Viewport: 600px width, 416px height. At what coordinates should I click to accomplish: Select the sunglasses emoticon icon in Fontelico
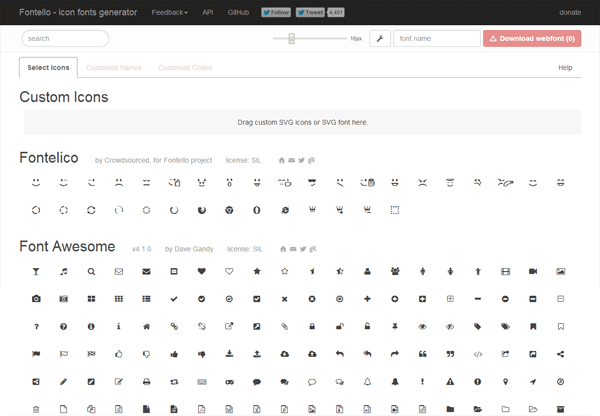point(312,183)
